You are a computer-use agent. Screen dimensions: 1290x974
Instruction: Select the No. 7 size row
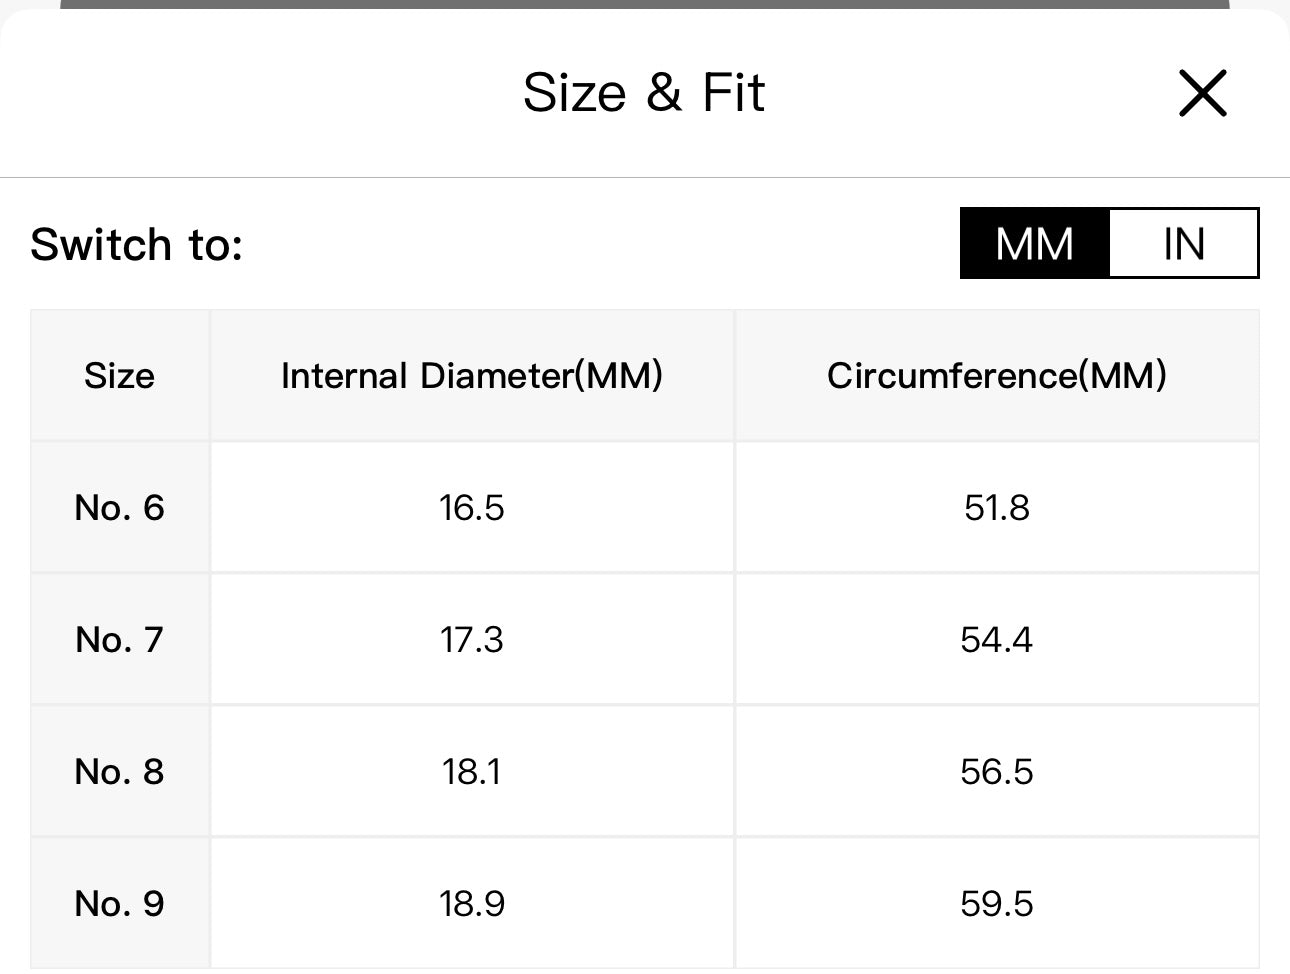(x=119, y=640)
